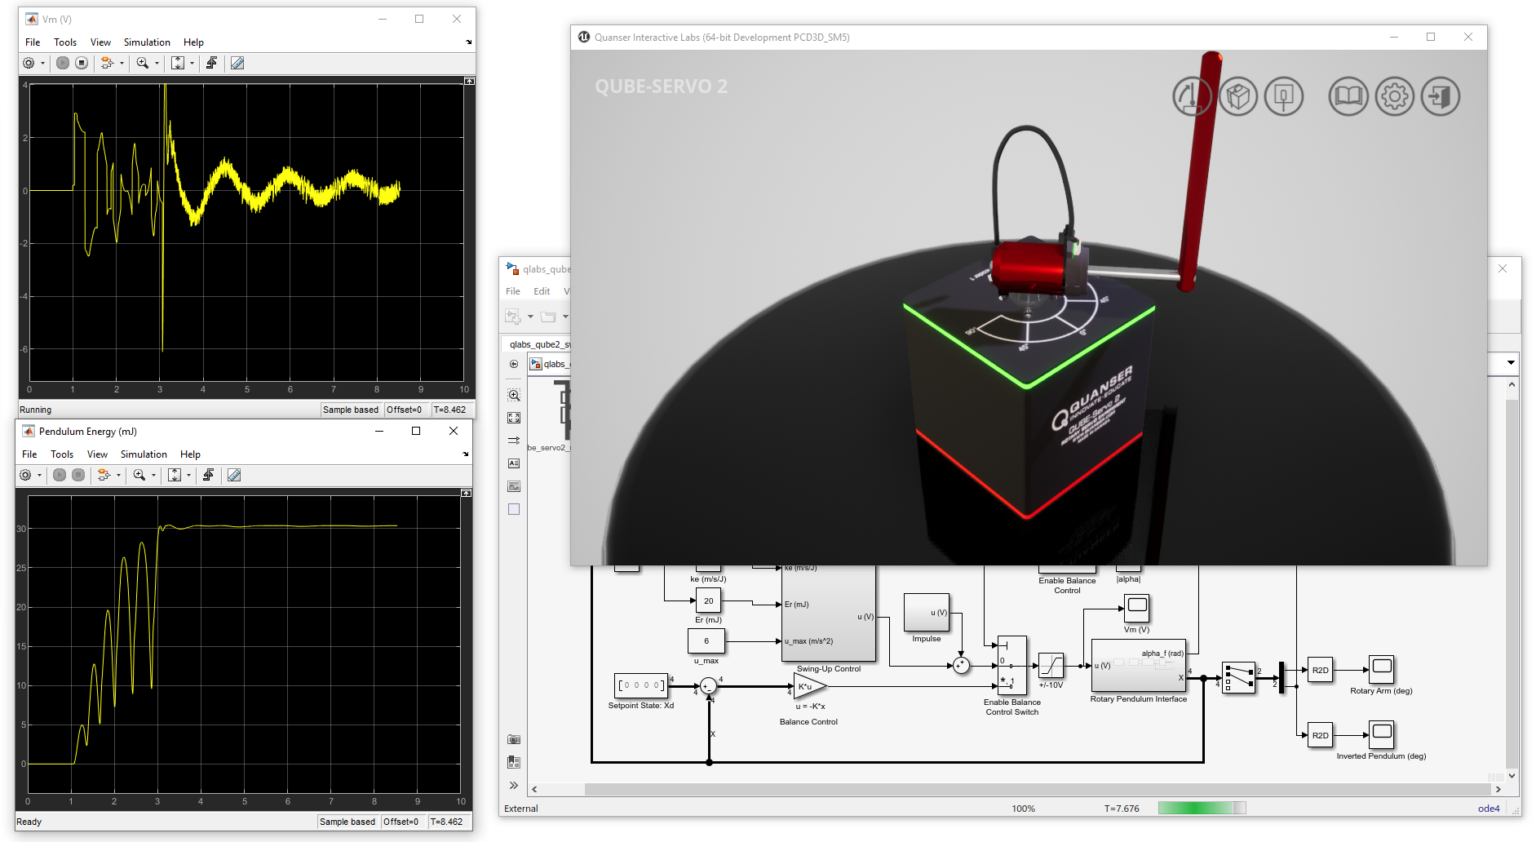Expand zoom dropdown in Pendulum Energy scope
Image resolution: width=1536 pixels, height=842 pixels.
[x=154, y=476]
